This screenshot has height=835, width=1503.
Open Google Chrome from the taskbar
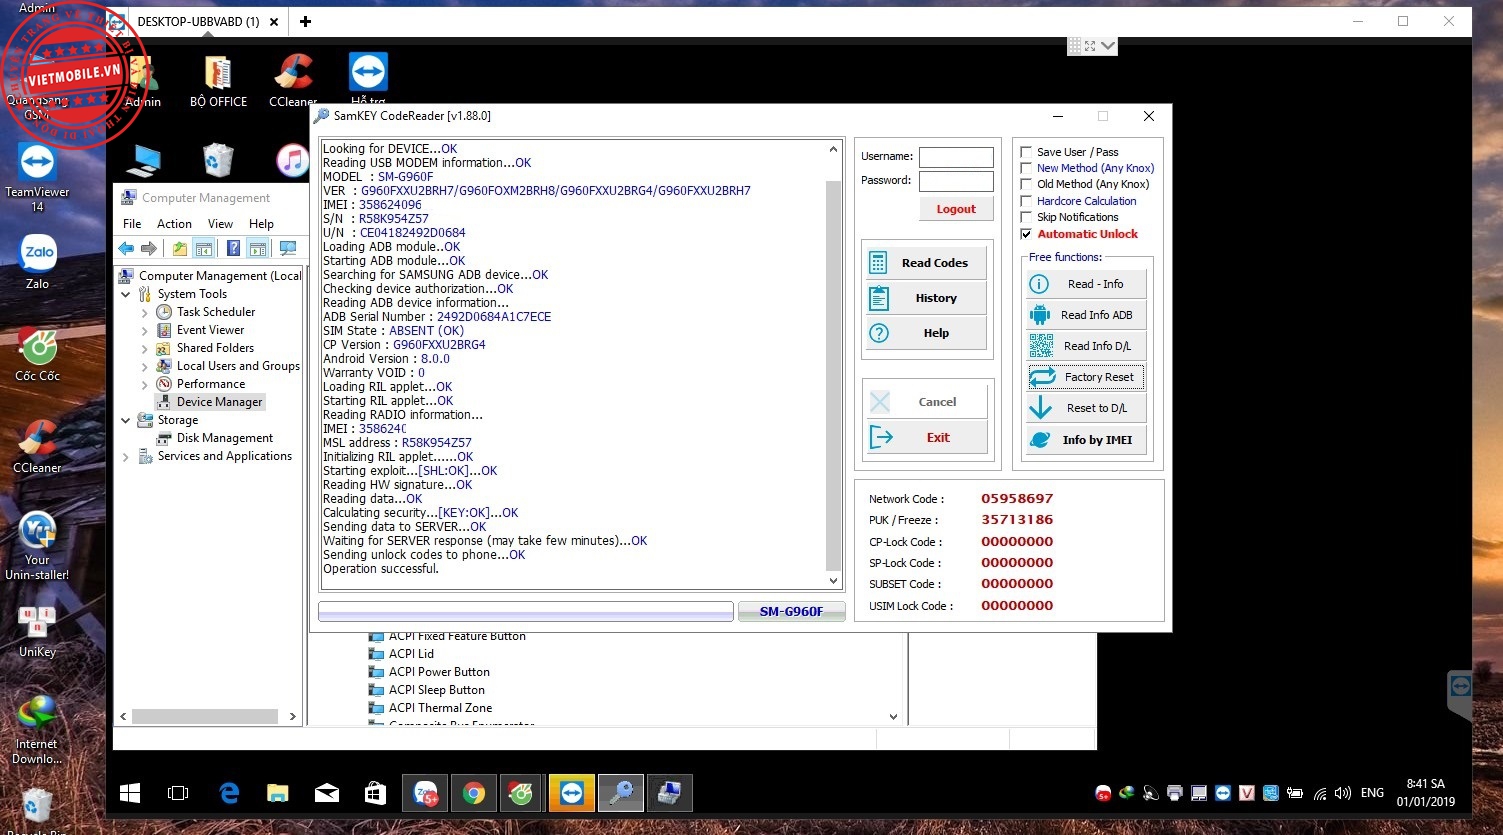tap(474, 793)
